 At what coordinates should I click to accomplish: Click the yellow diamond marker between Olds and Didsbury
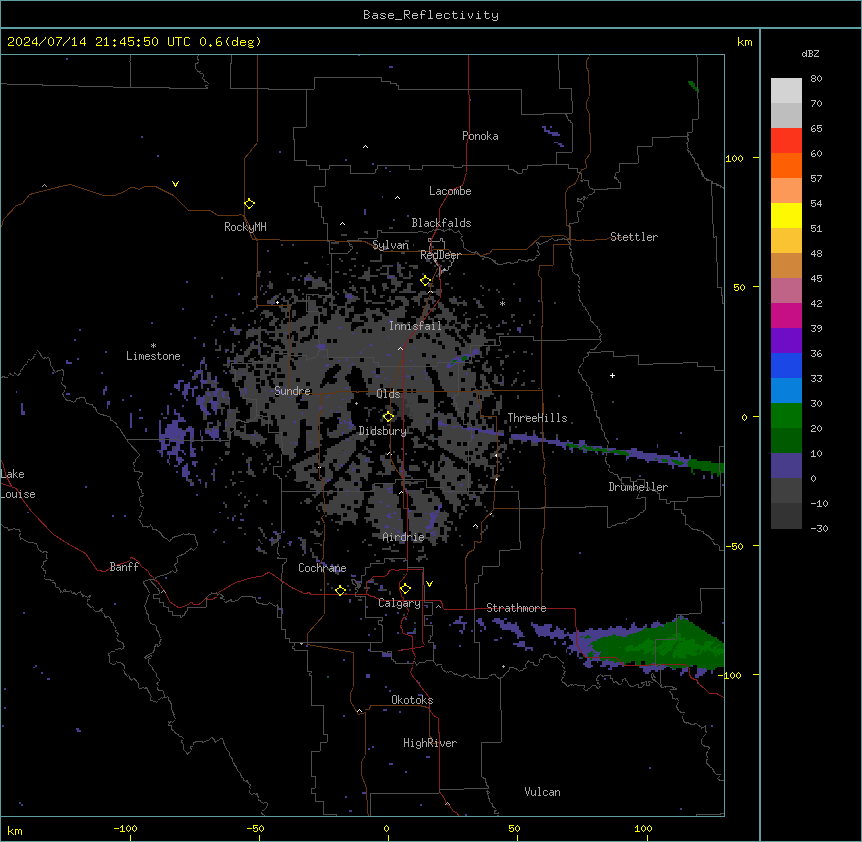pyautogui.click(x=388, y=417)
